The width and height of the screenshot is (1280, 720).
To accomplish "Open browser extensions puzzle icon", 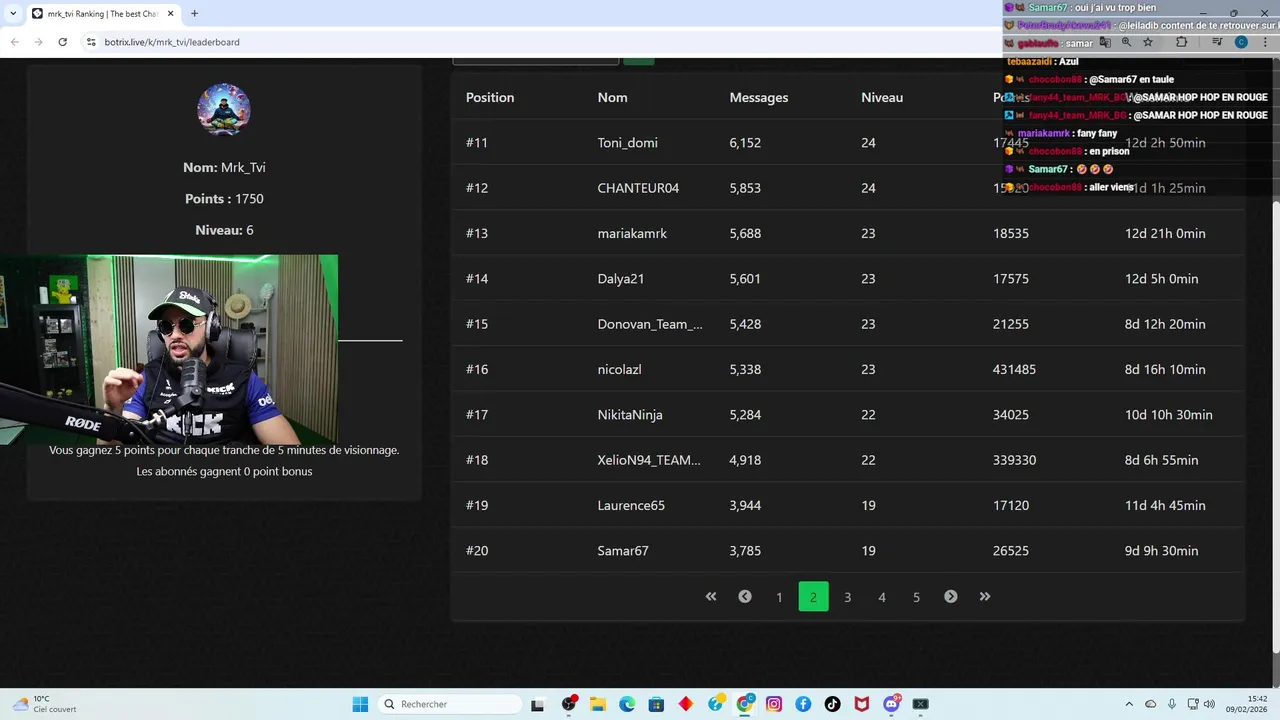I will pyautogui.click(x=1181, y=42).
